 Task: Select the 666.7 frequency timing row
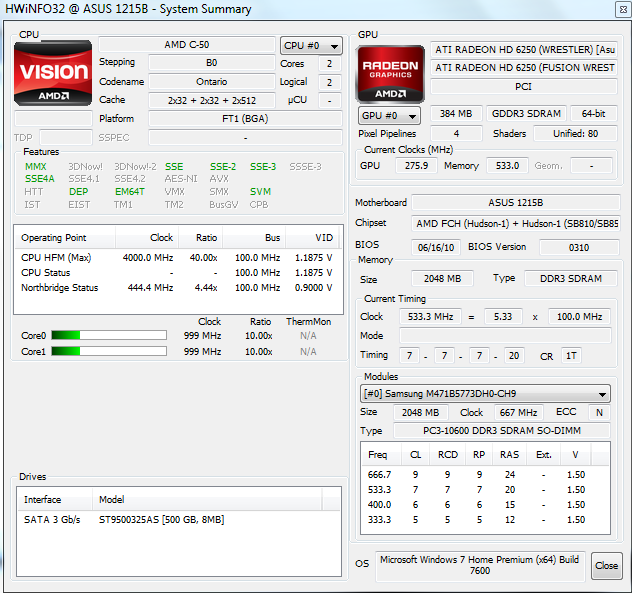[485, 475]
